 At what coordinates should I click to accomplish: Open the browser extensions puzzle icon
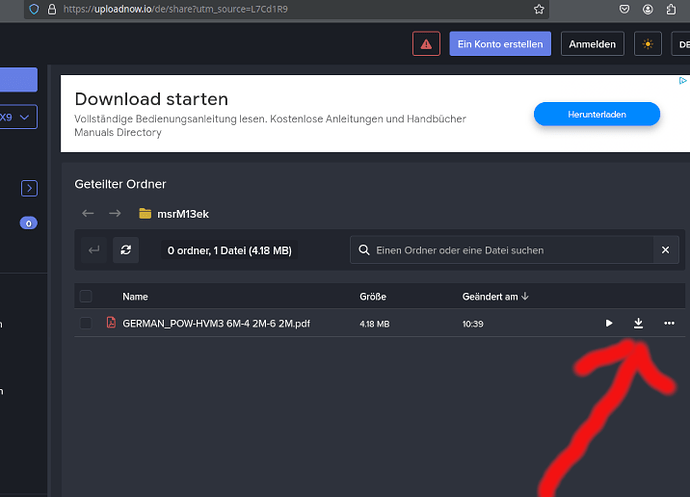coord(671,9)
